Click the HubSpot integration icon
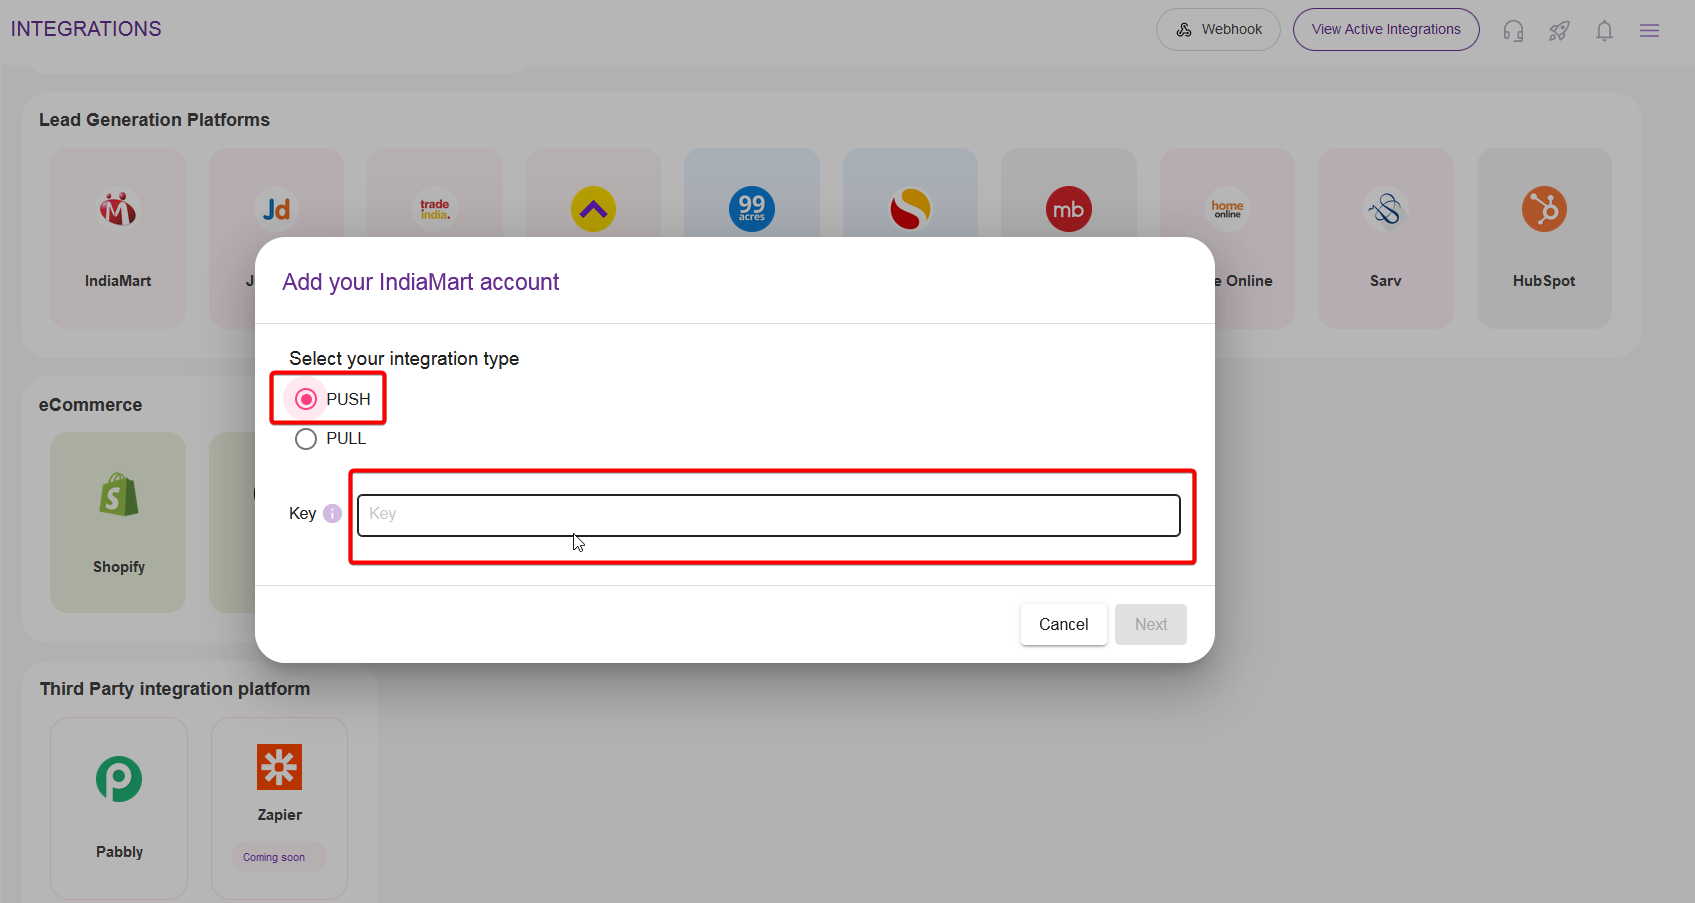The image size is (1695, 903). point(1543,210)
